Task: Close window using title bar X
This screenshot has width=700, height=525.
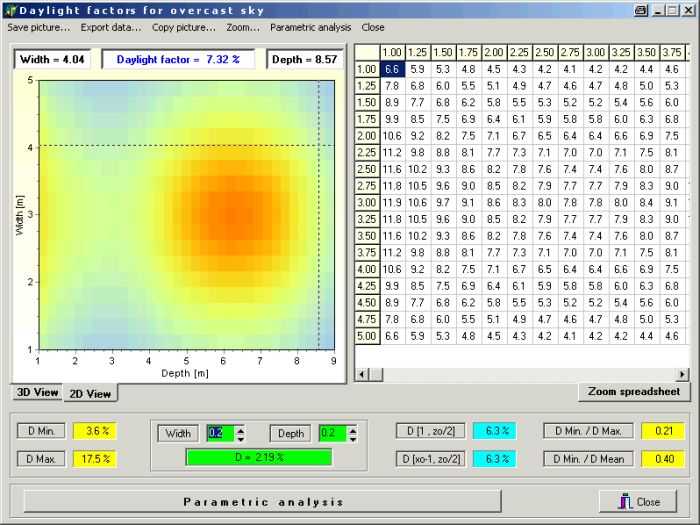Action: coord(689,10)
